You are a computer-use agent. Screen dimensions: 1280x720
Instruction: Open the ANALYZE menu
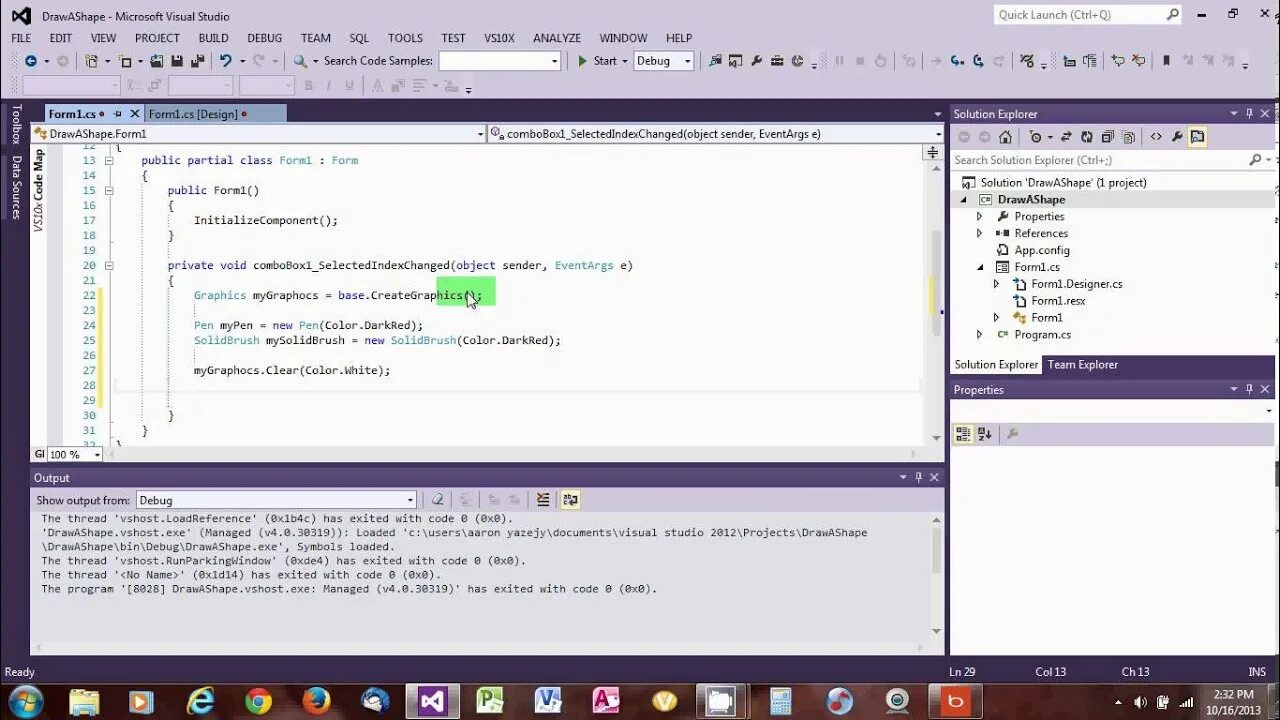557,38
